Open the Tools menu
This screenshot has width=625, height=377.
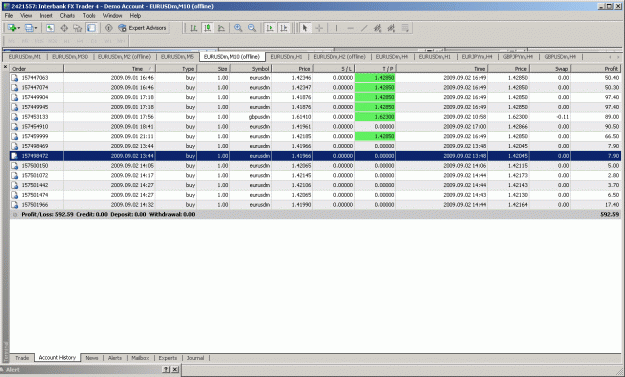(x=89, y=16)
